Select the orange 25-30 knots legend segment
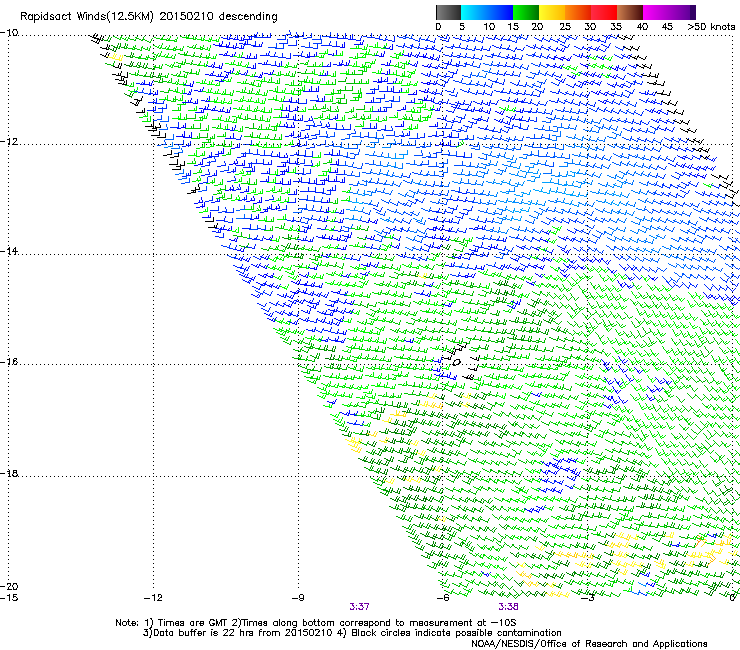740x650 pixels. click(578, 12)
